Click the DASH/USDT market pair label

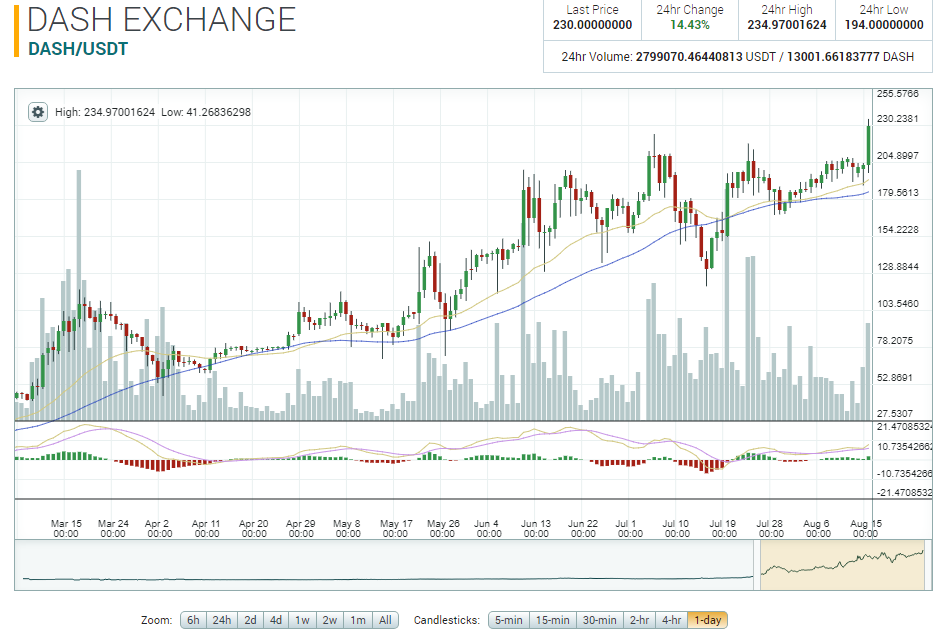(x=78, y=49)
